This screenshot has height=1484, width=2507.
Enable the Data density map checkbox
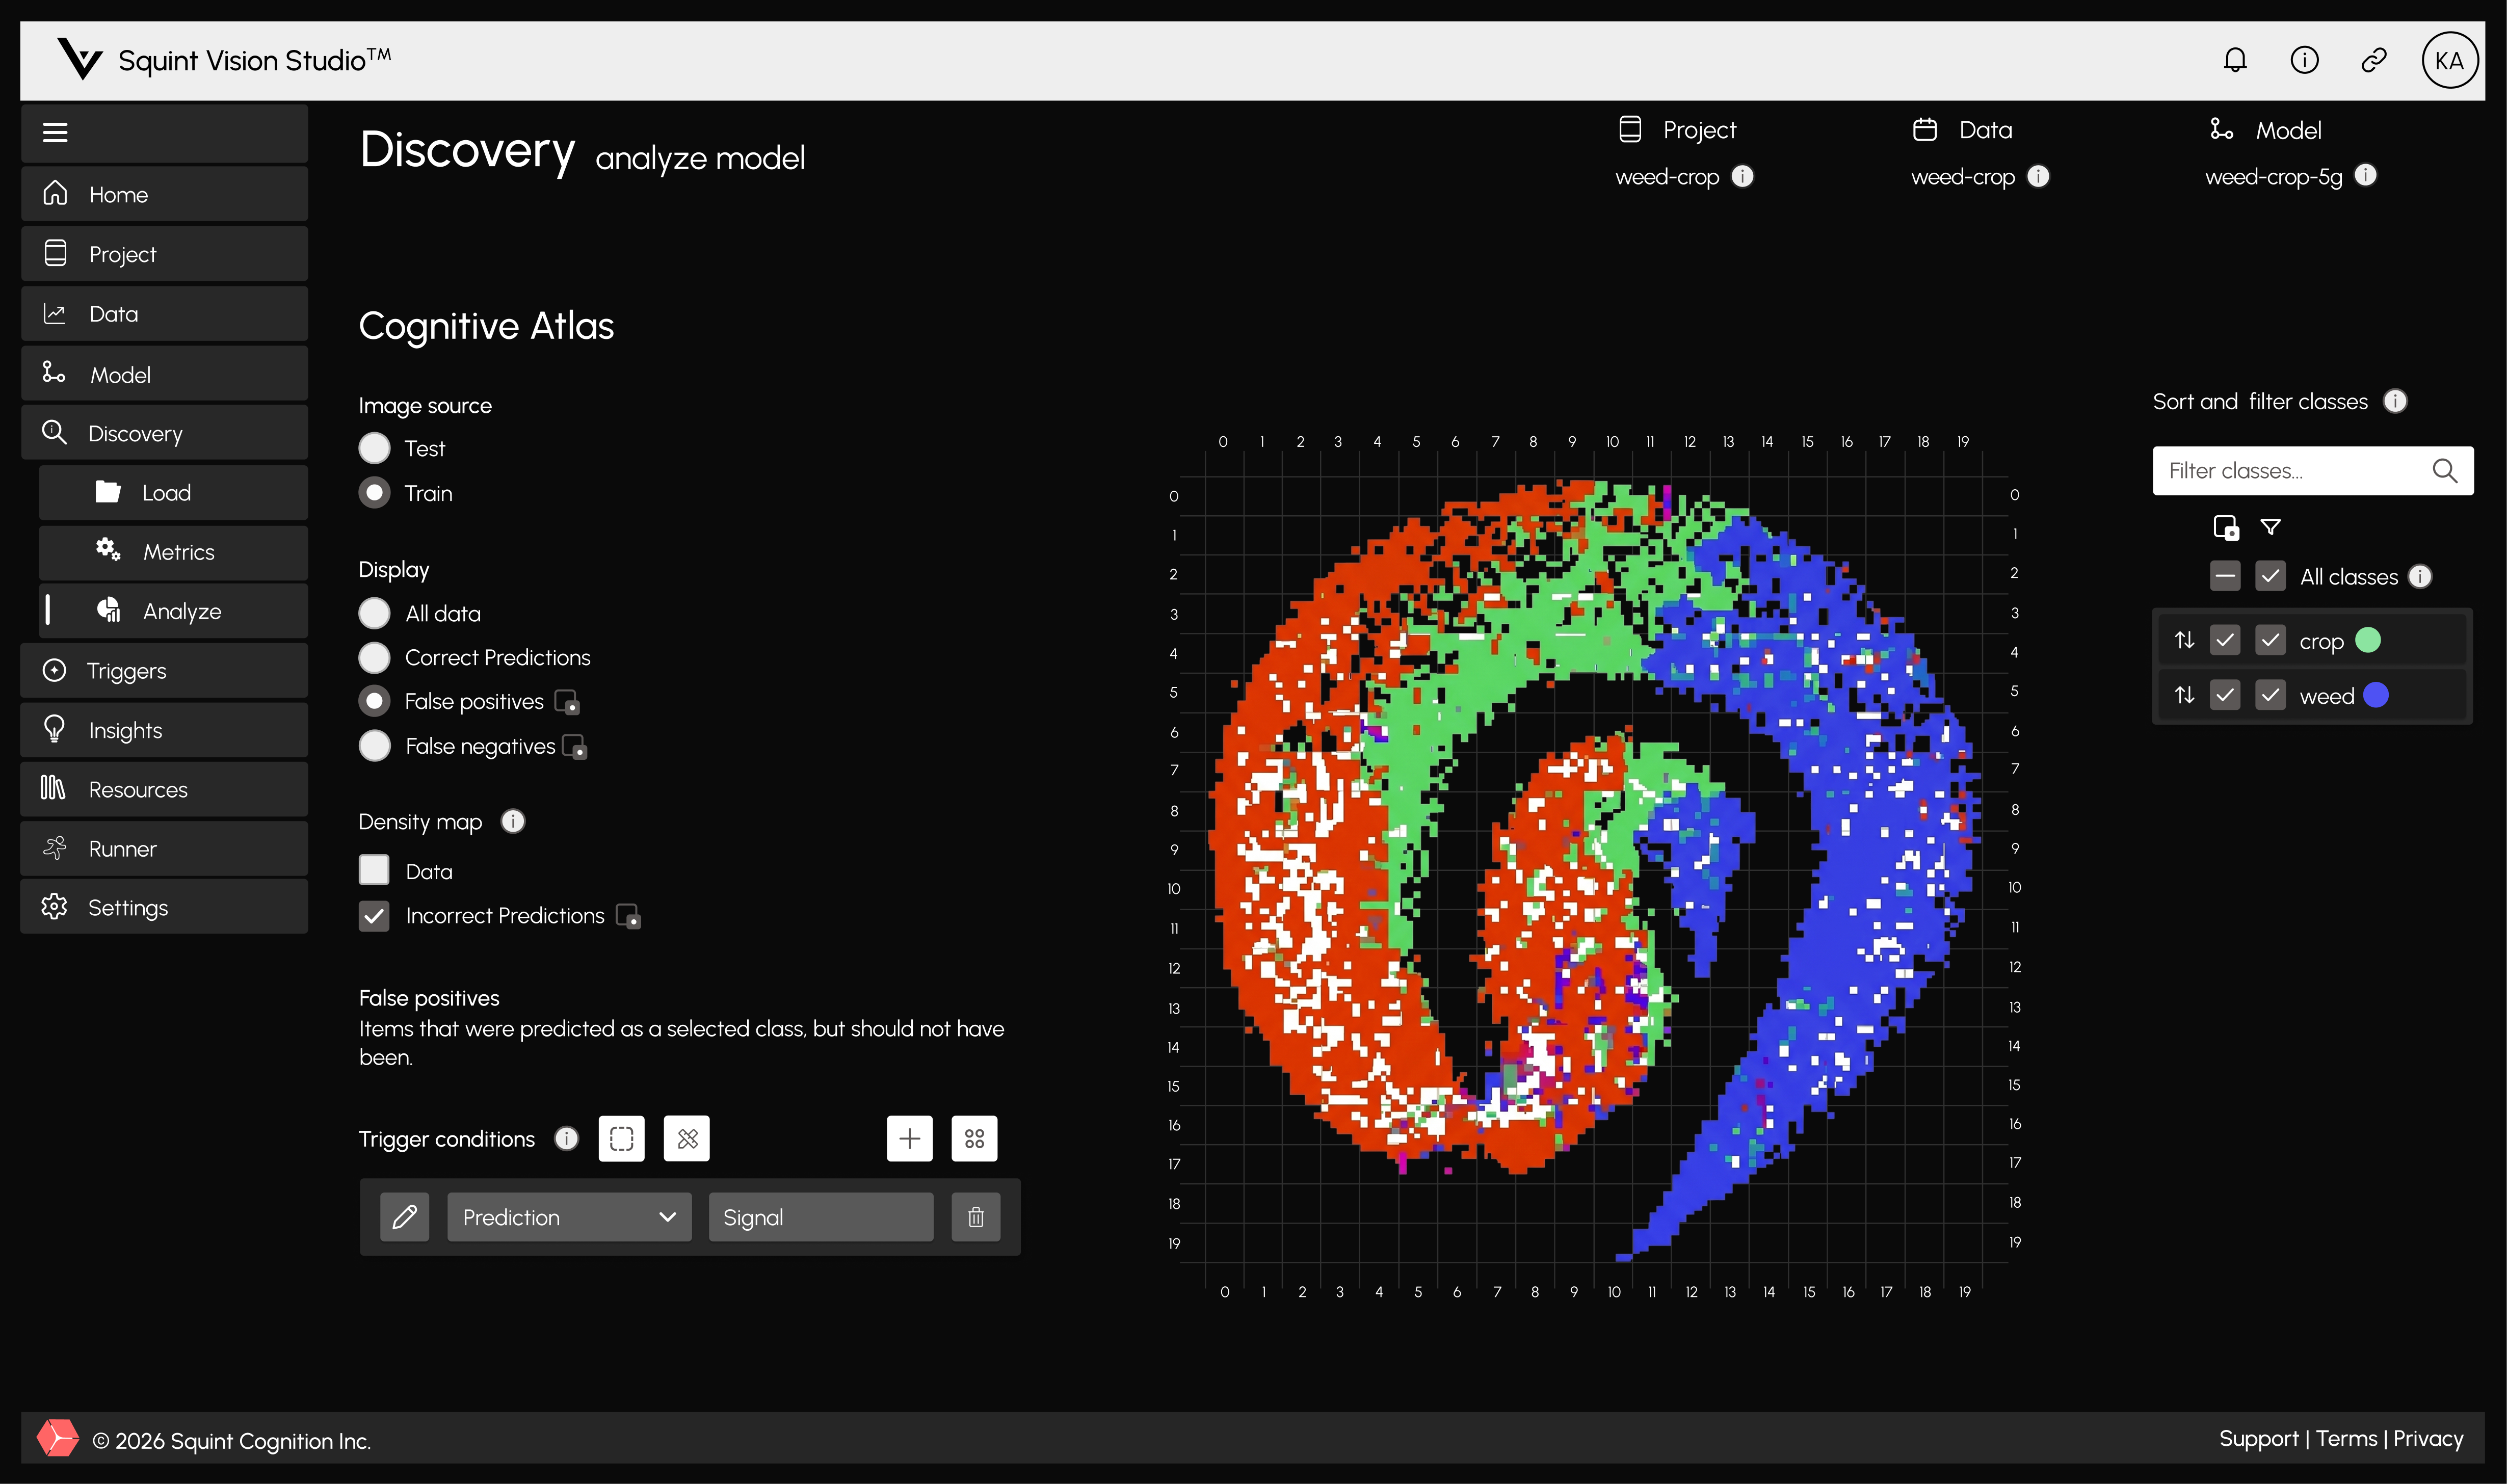click(374, 870)
